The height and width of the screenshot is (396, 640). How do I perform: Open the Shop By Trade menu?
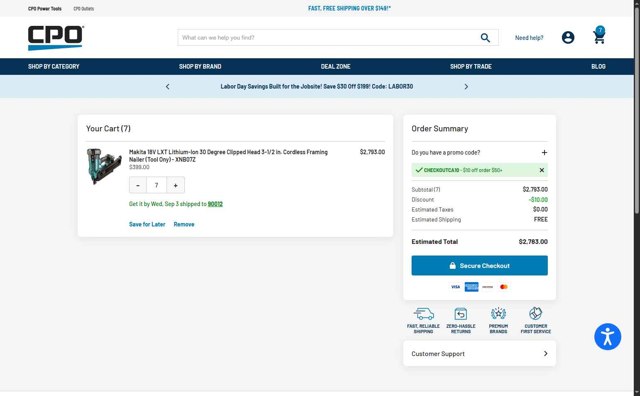tap(471, 67)
